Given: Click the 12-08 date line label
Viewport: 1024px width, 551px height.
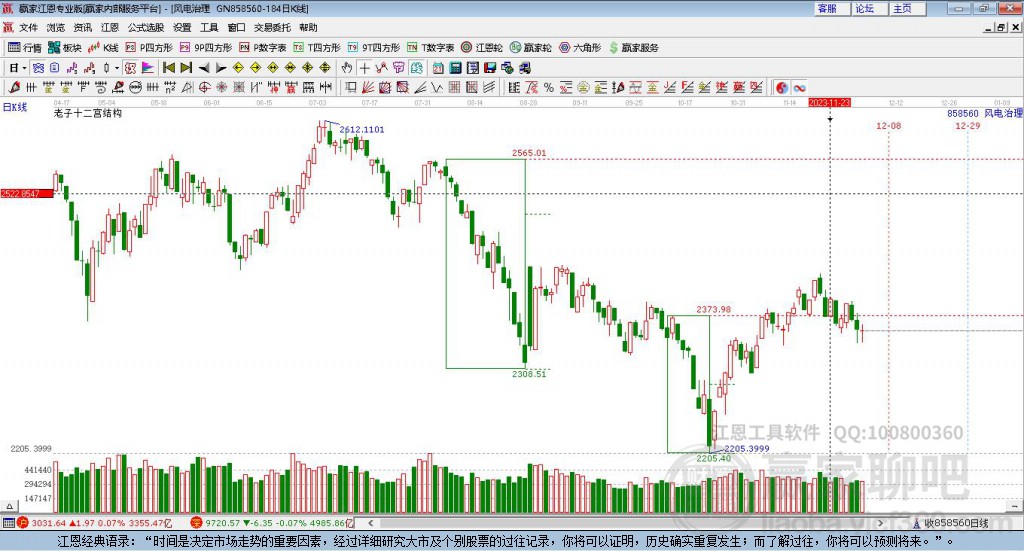Looking at the screenshot, I should 888,125.
